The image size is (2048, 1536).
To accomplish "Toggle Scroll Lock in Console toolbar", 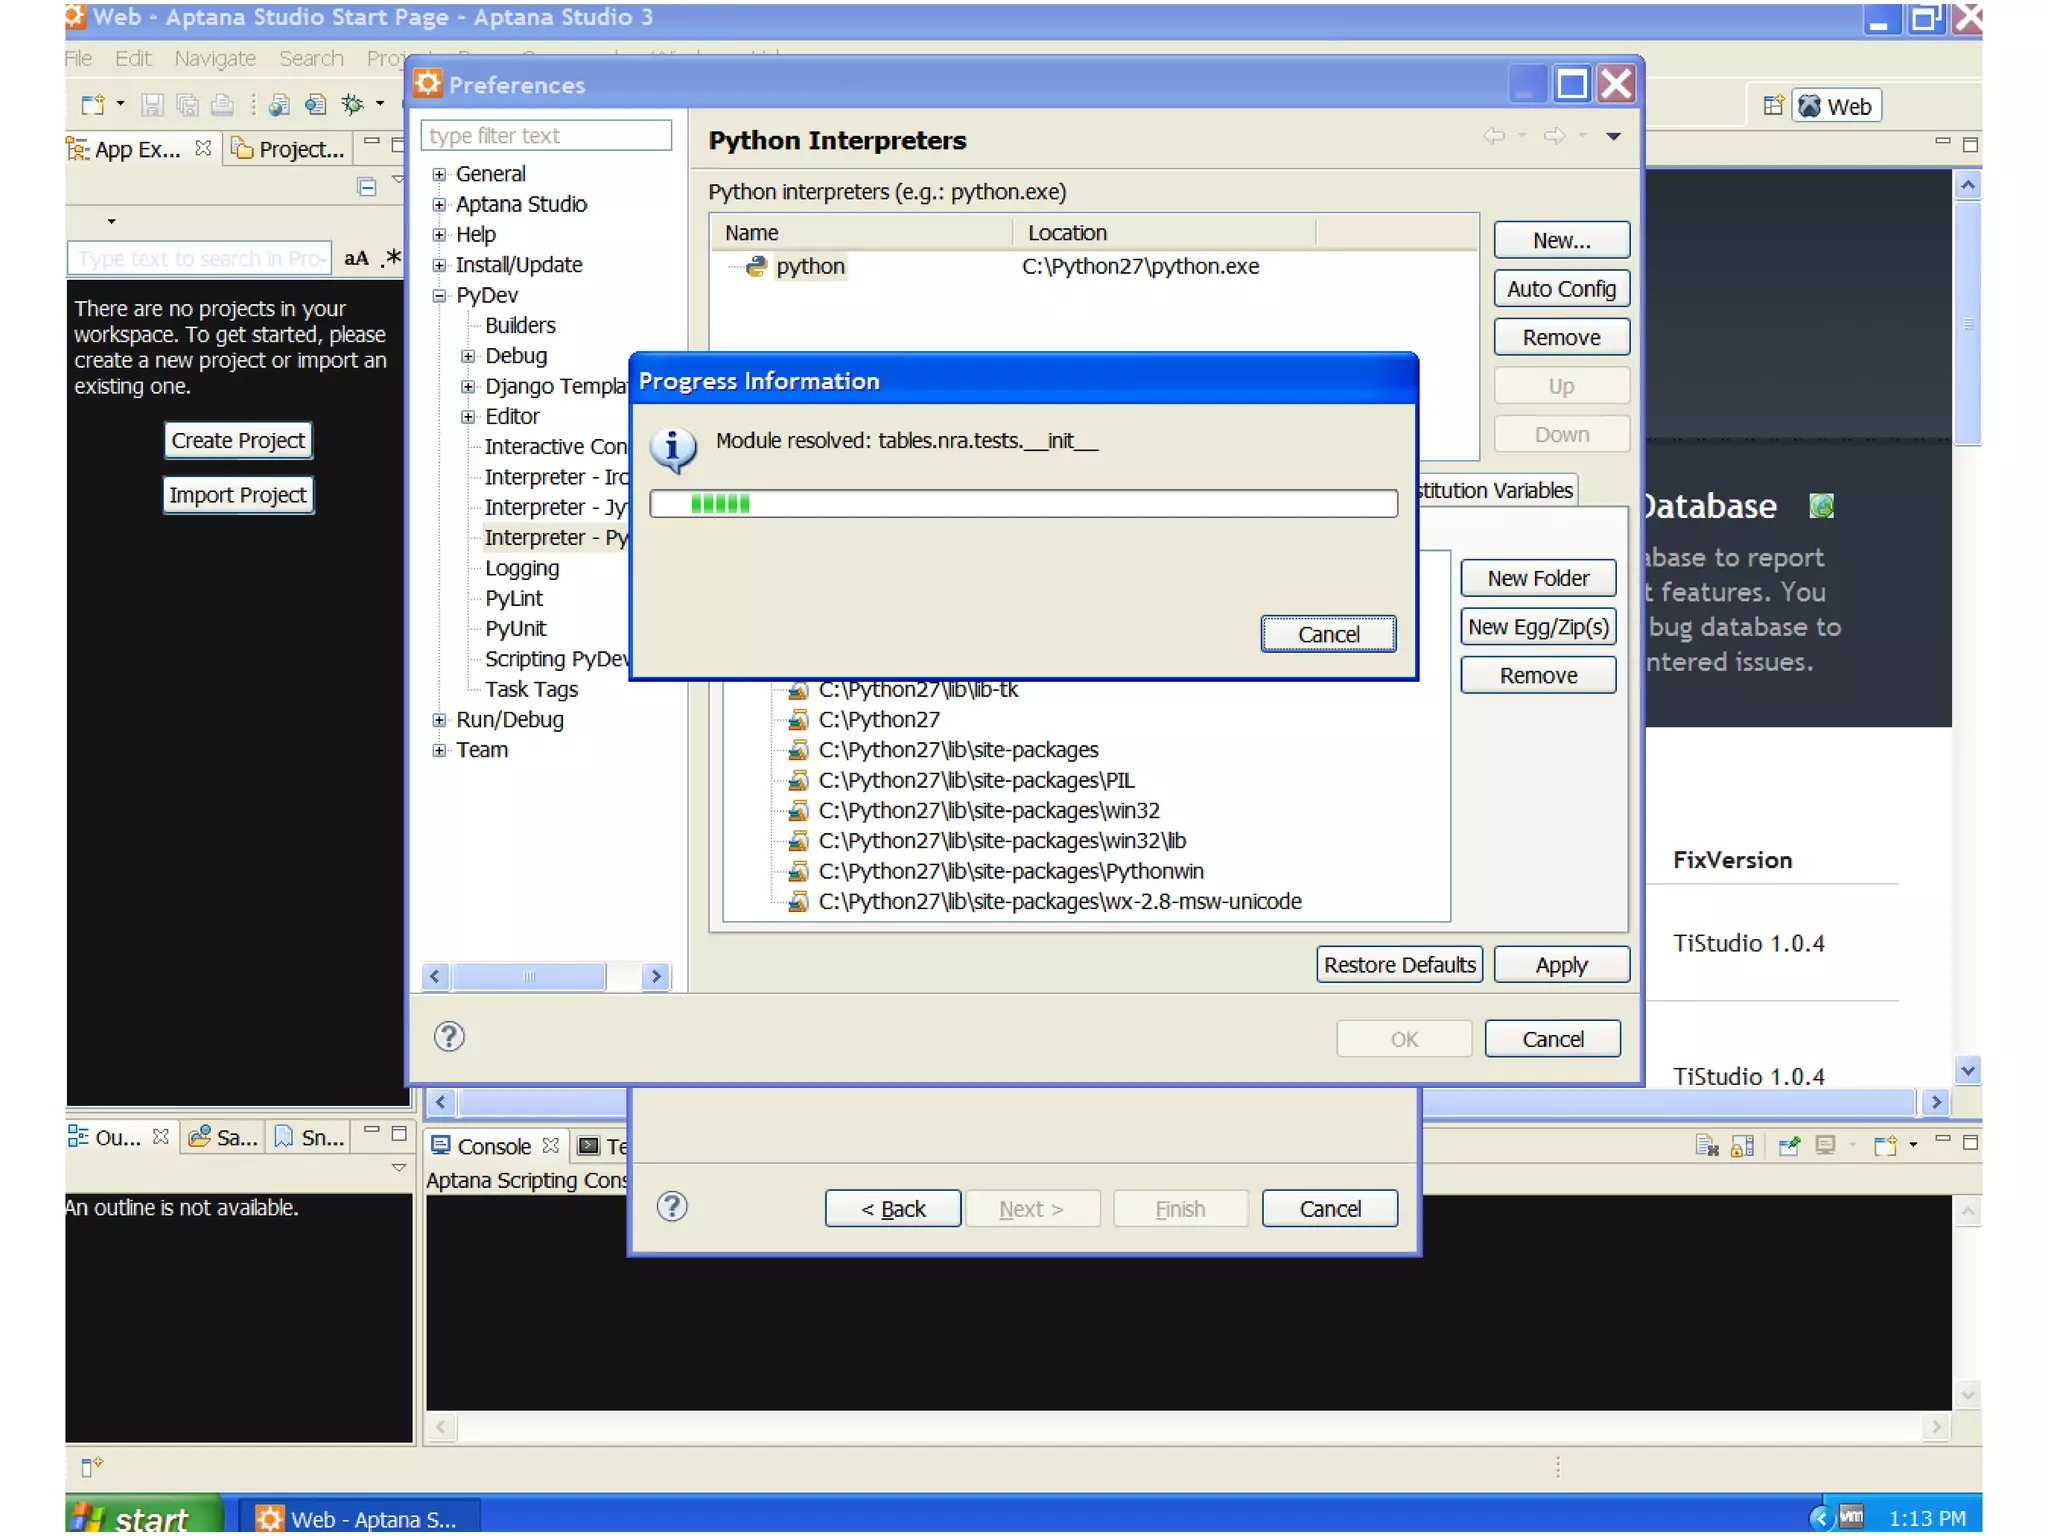I will pyautogui.click(x=1743, y=1146).
